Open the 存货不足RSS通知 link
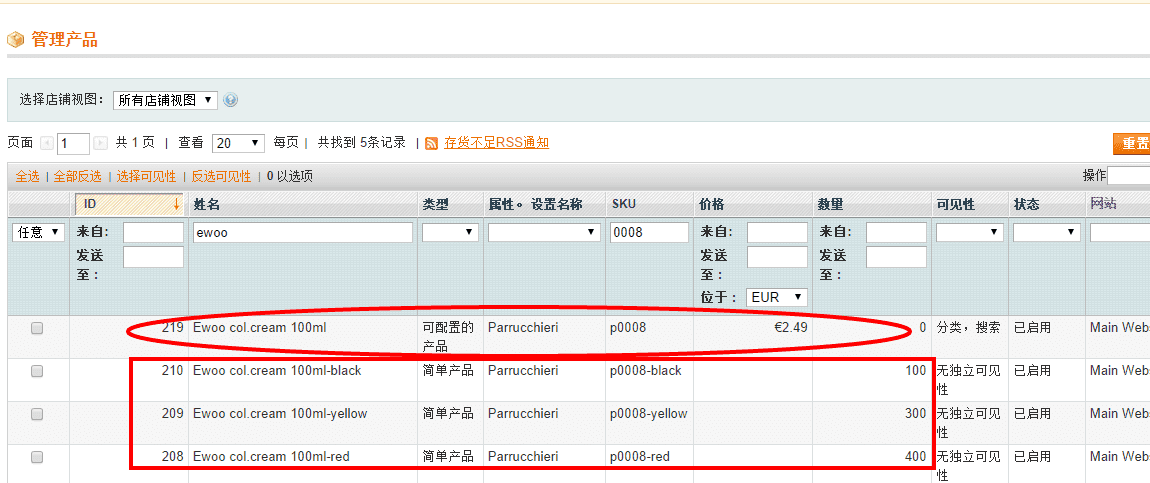Viewport: 1150px width, 483px height. 497,143
